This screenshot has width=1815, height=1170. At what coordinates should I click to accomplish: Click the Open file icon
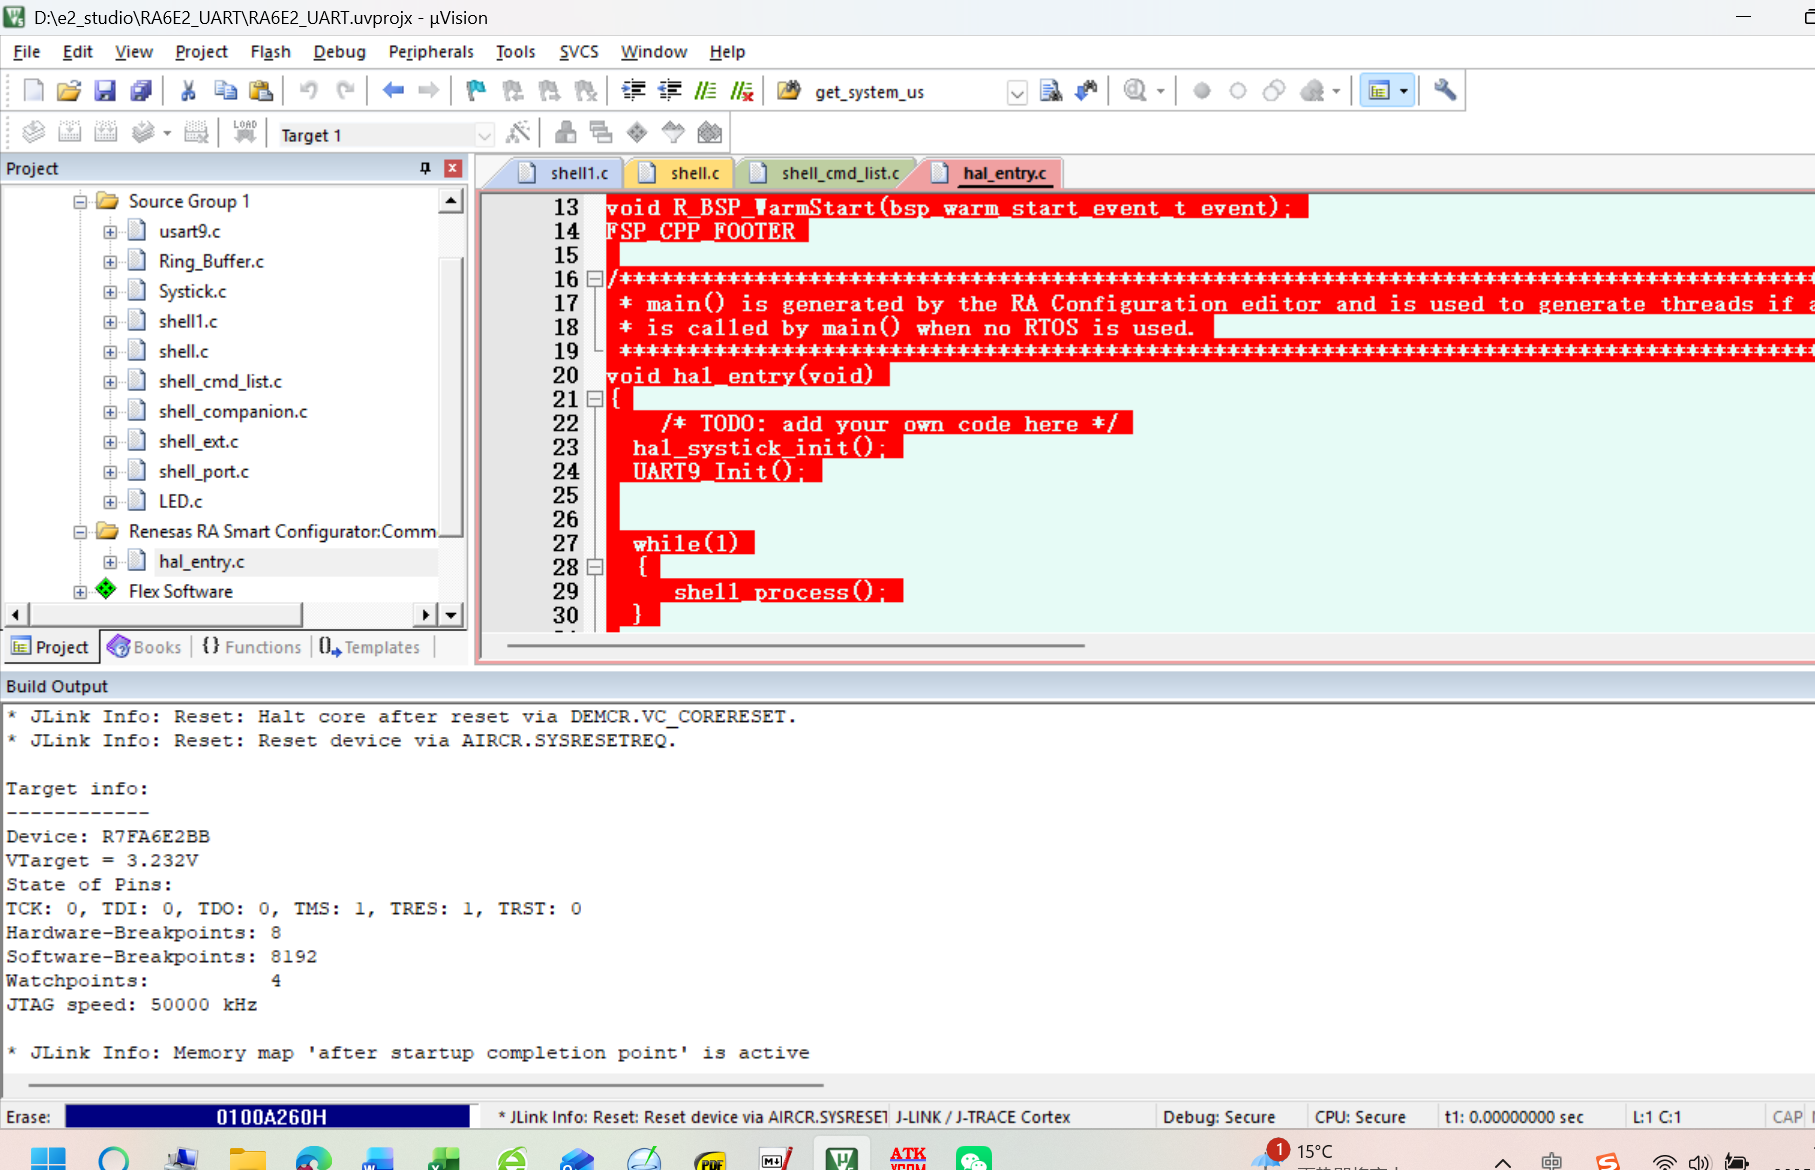tap(69, 91)
